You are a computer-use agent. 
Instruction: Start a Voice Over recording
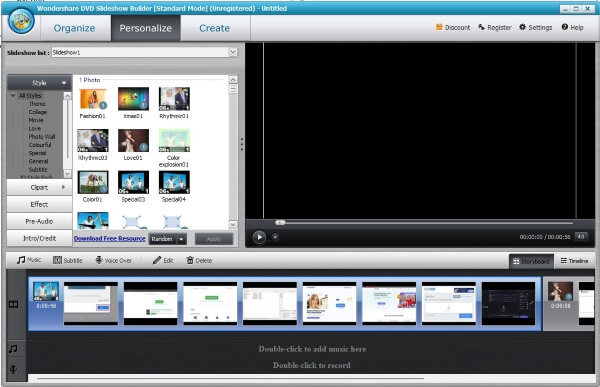click(x=114, y=260)
